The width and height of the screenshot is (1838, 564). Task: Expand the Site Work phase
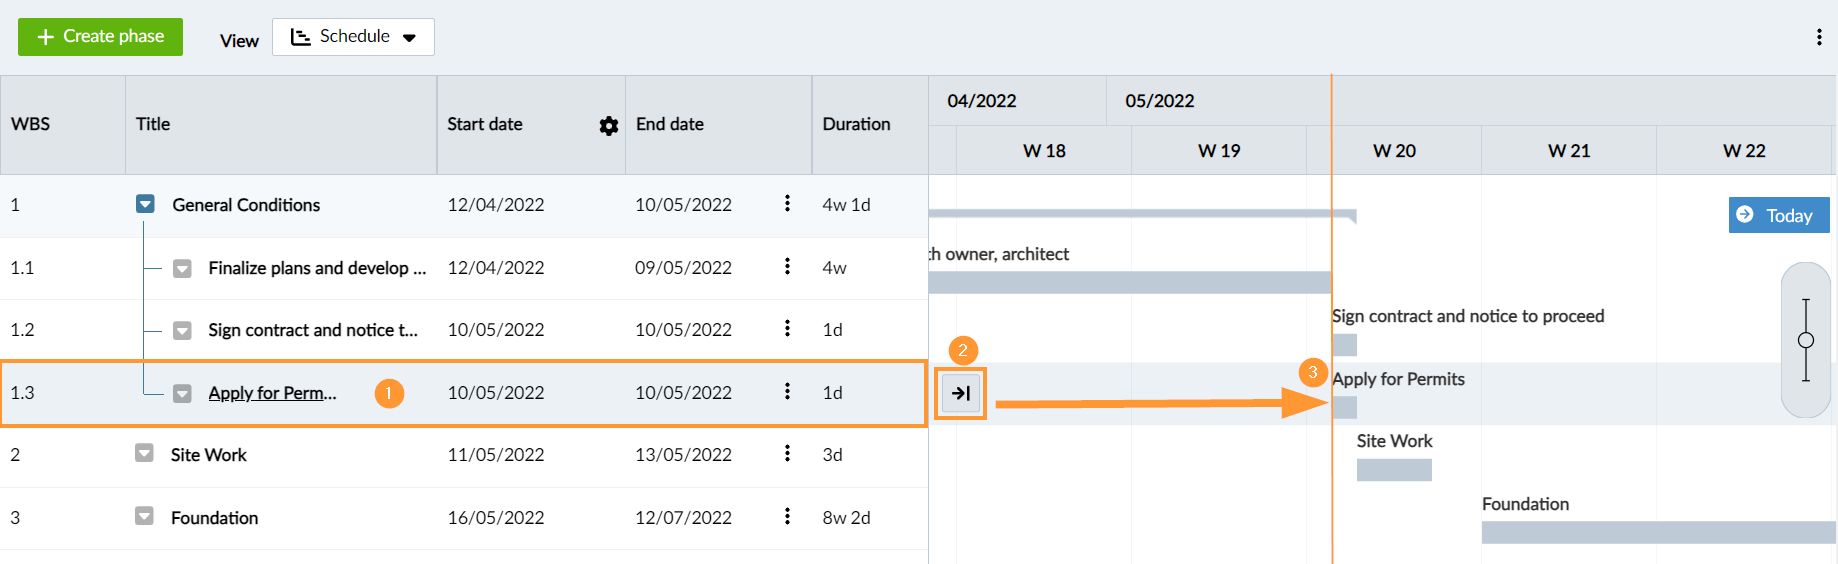[144, 454]
